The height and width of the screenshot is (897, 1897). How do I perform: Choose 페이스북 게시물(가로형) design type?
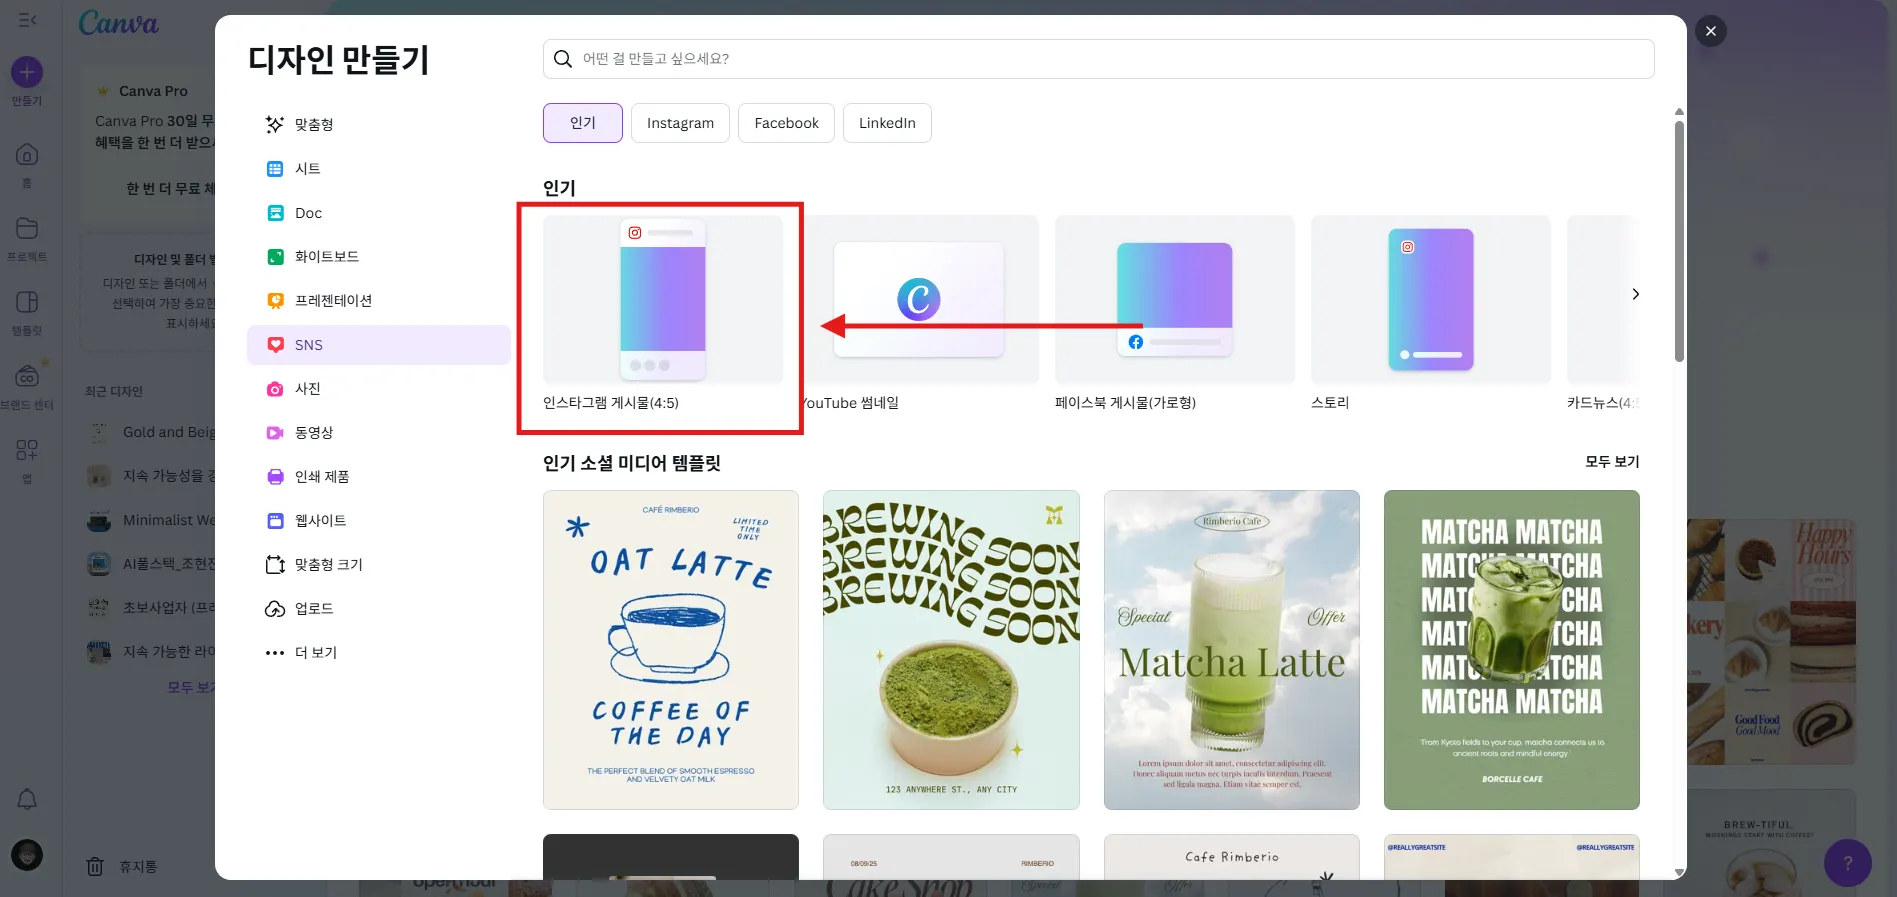tap(1175, 313)
